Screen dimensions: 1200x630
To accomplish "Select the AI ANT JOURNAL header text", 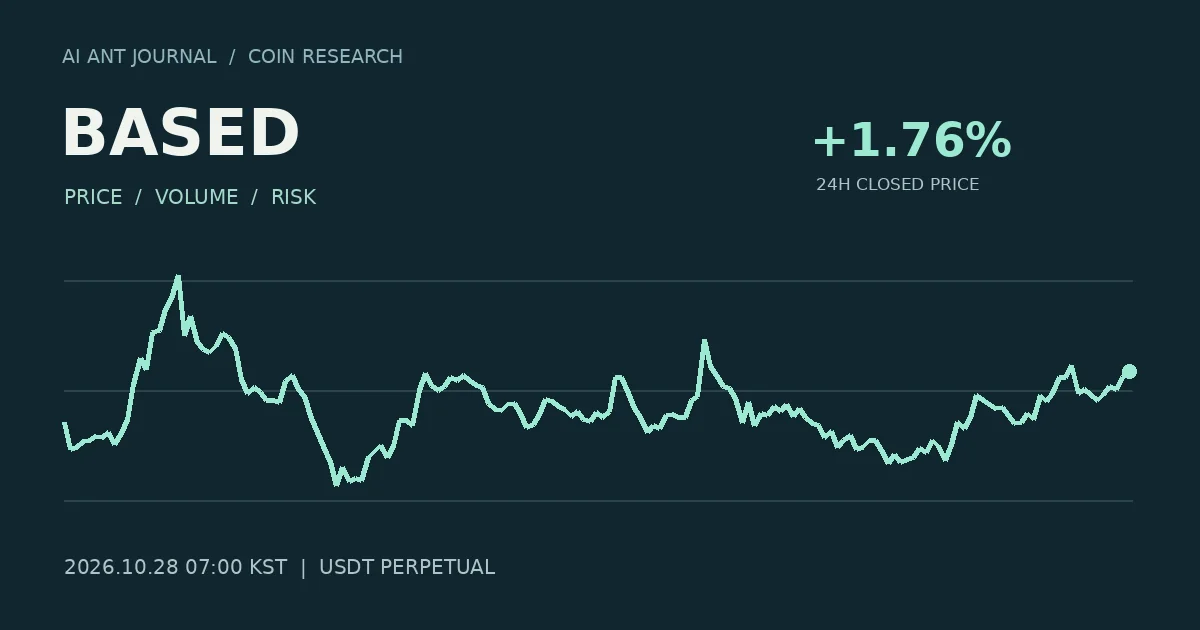I will pyautogui.click(x=139, y=57).
